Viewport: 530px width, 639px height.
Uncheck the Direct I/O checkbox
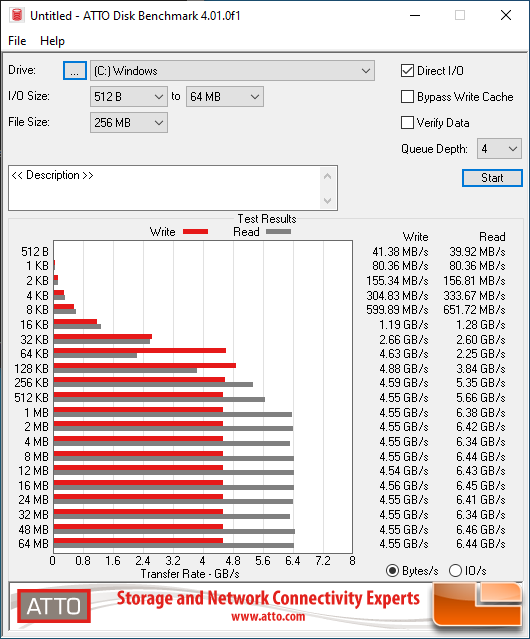click(407, 71)
